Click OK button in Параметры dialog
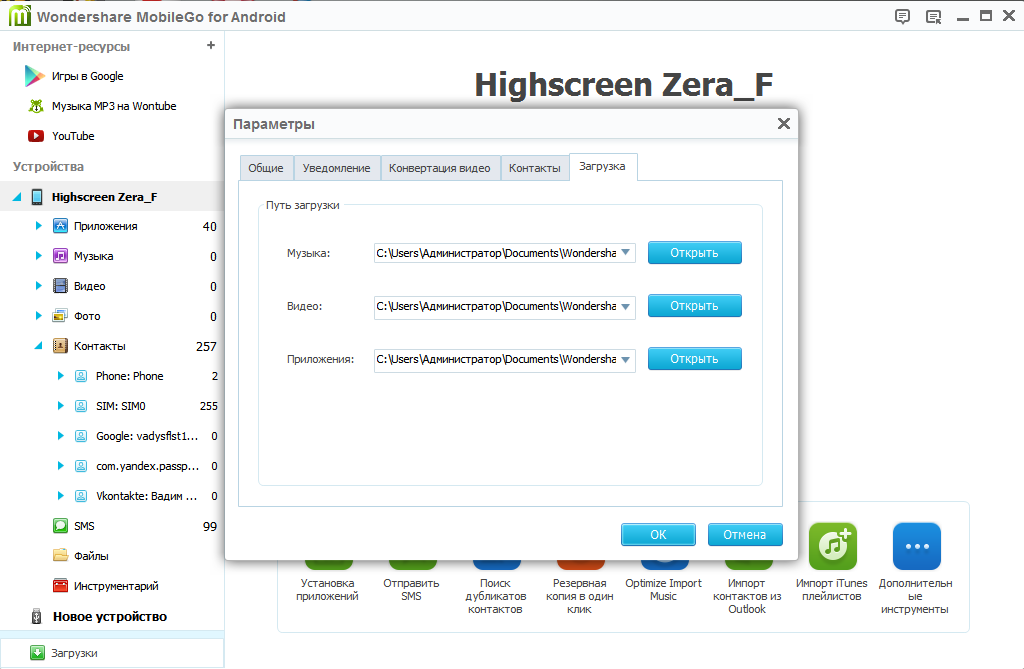 point(658,535)
